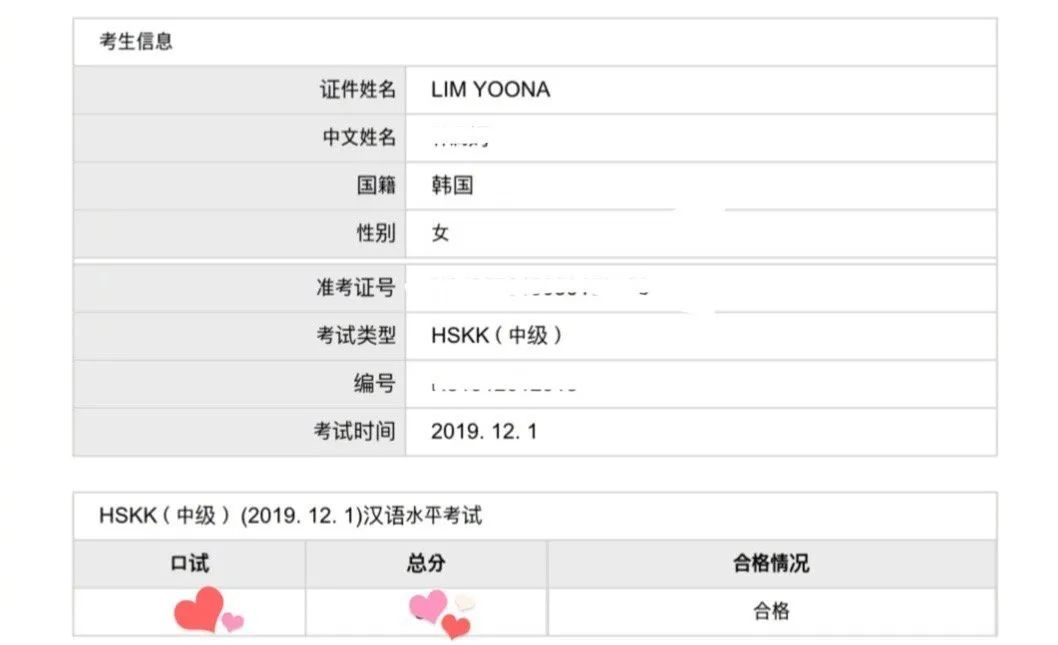The width and height of the screenshot is (1058, 645).
Task: Click the 性别 value 女
Action: (440, 233)
